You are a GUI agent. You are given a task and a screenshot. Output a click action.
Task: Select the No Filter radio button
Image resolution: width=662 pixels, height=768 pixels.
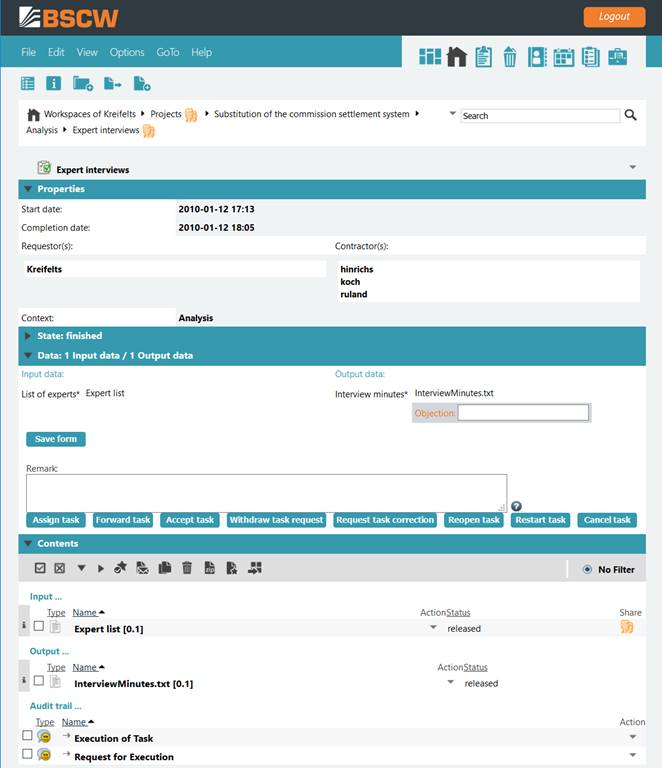tap(587, 569)
